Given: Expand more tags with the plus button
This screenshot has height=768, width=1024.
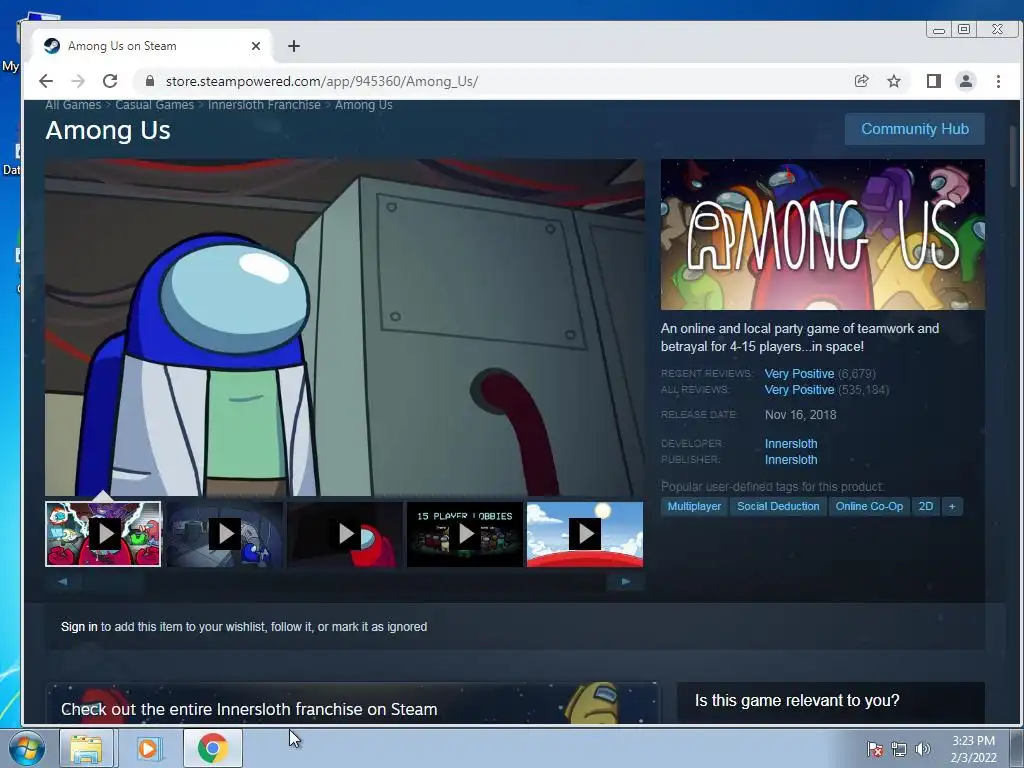Looking at the screenshot, I should (x=952, y=506).
